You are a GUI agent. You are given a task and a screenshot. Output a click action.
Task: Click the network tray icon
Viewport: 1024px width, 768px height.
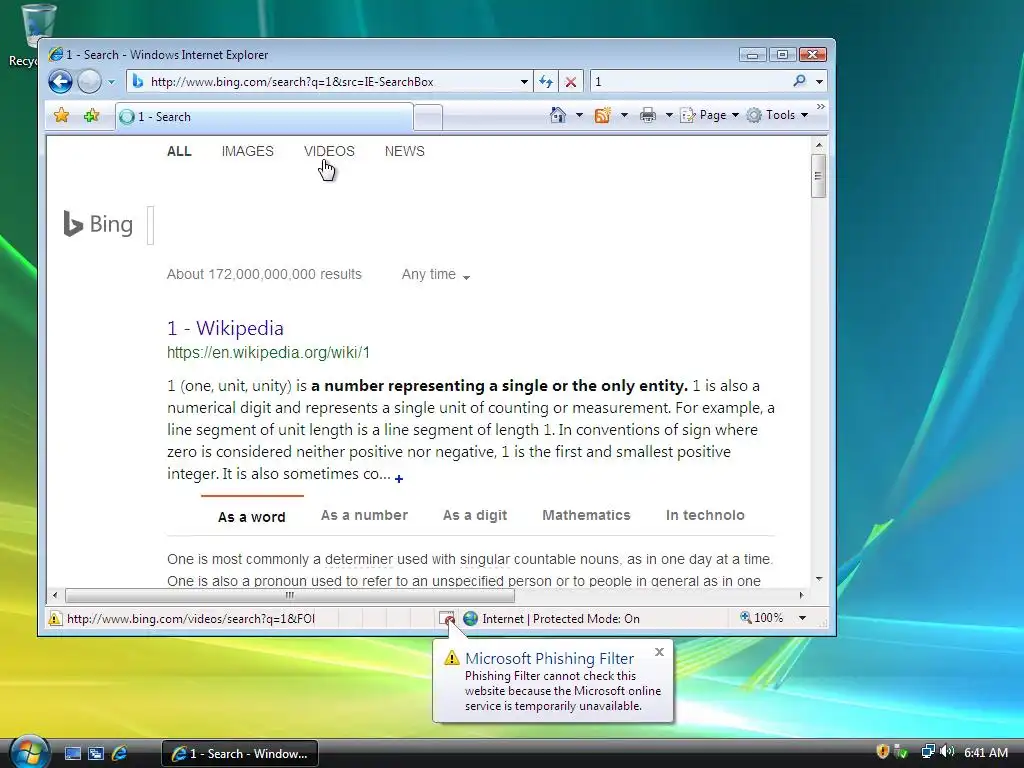tap(927, 752)
